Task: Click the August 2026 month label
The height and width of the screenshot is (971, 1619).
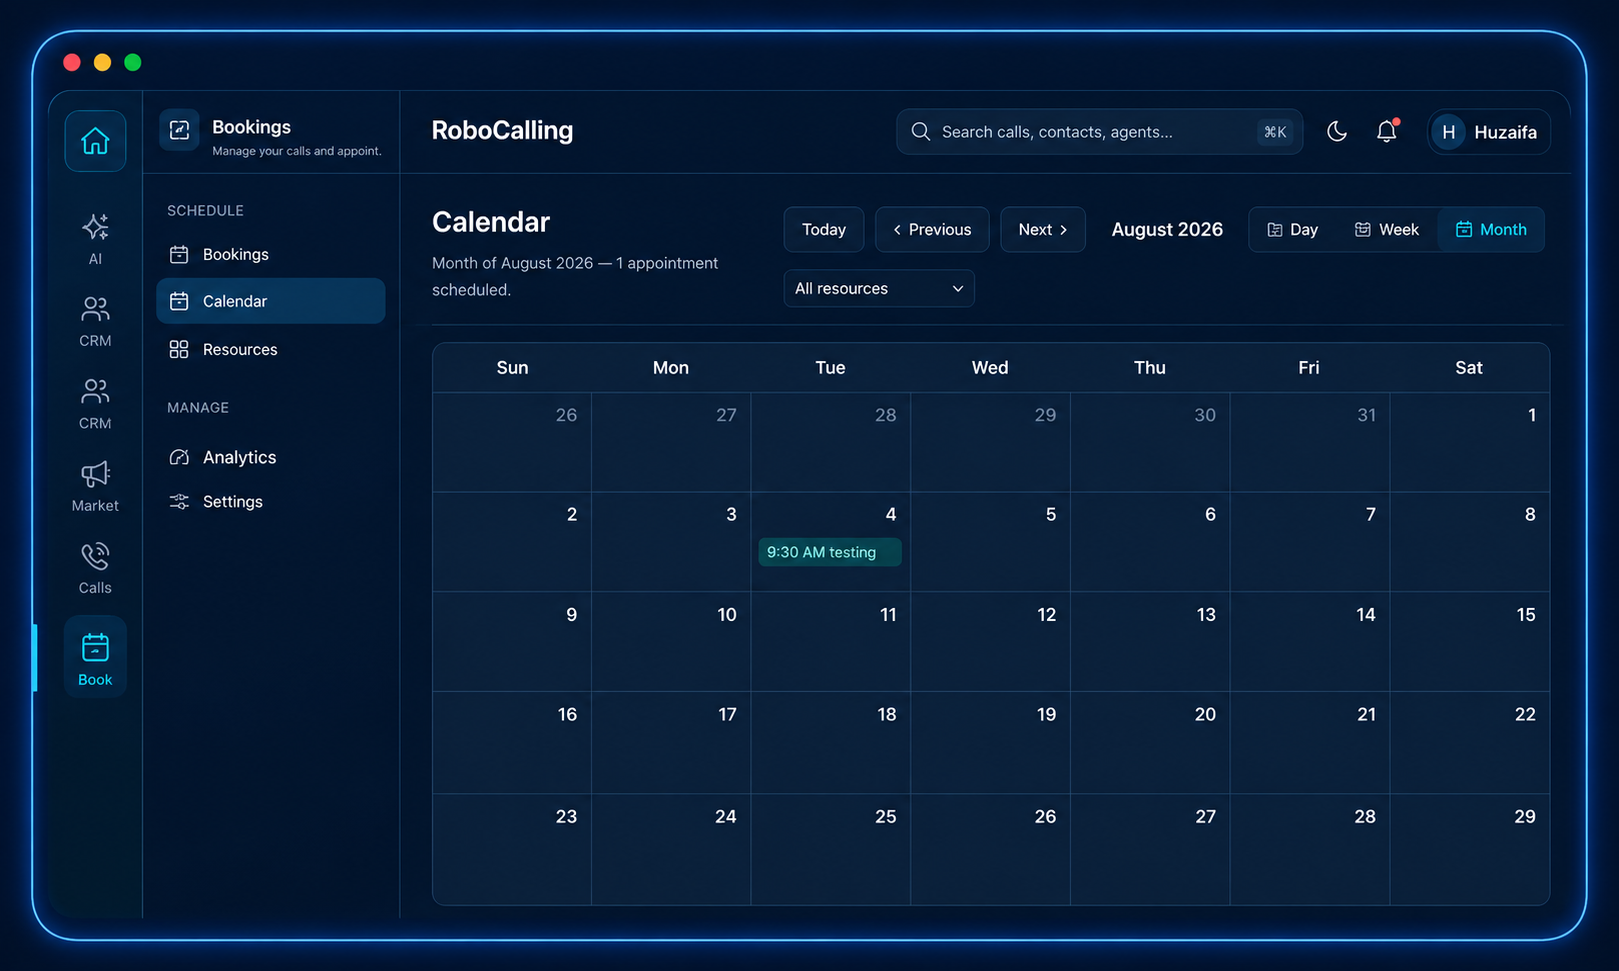Action: click(x=1167, y=230)
